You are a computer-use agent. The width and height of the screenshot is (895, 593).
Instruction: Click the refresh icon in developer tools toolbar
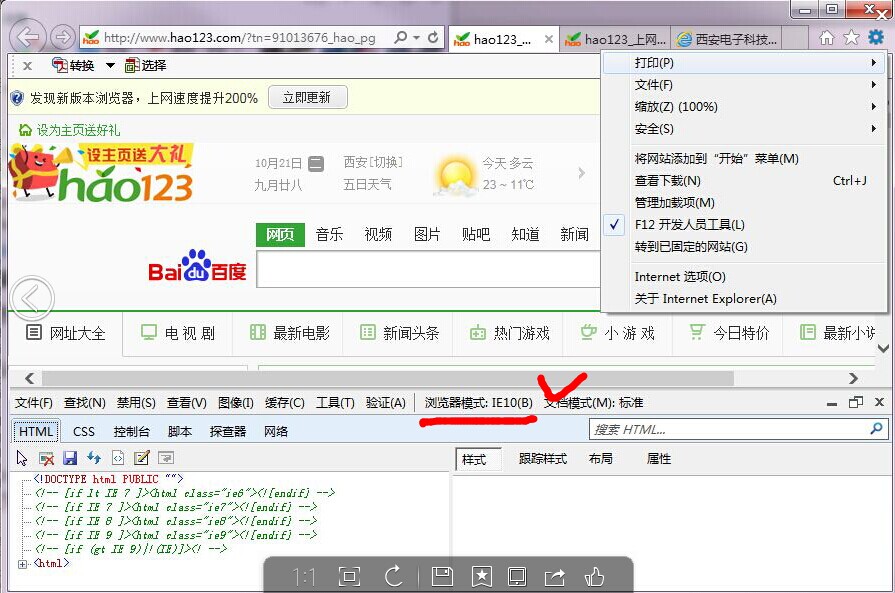(94, 458)
